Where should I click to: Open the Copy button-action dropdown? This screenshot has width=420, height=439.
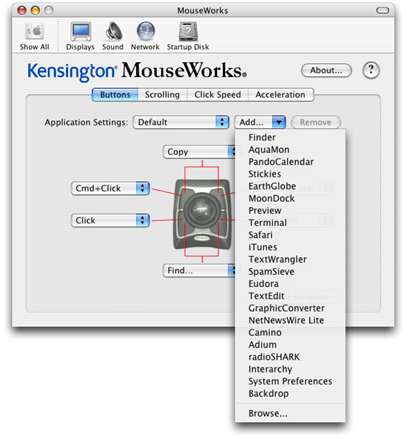pyautogui.click(x=200, y=152)
